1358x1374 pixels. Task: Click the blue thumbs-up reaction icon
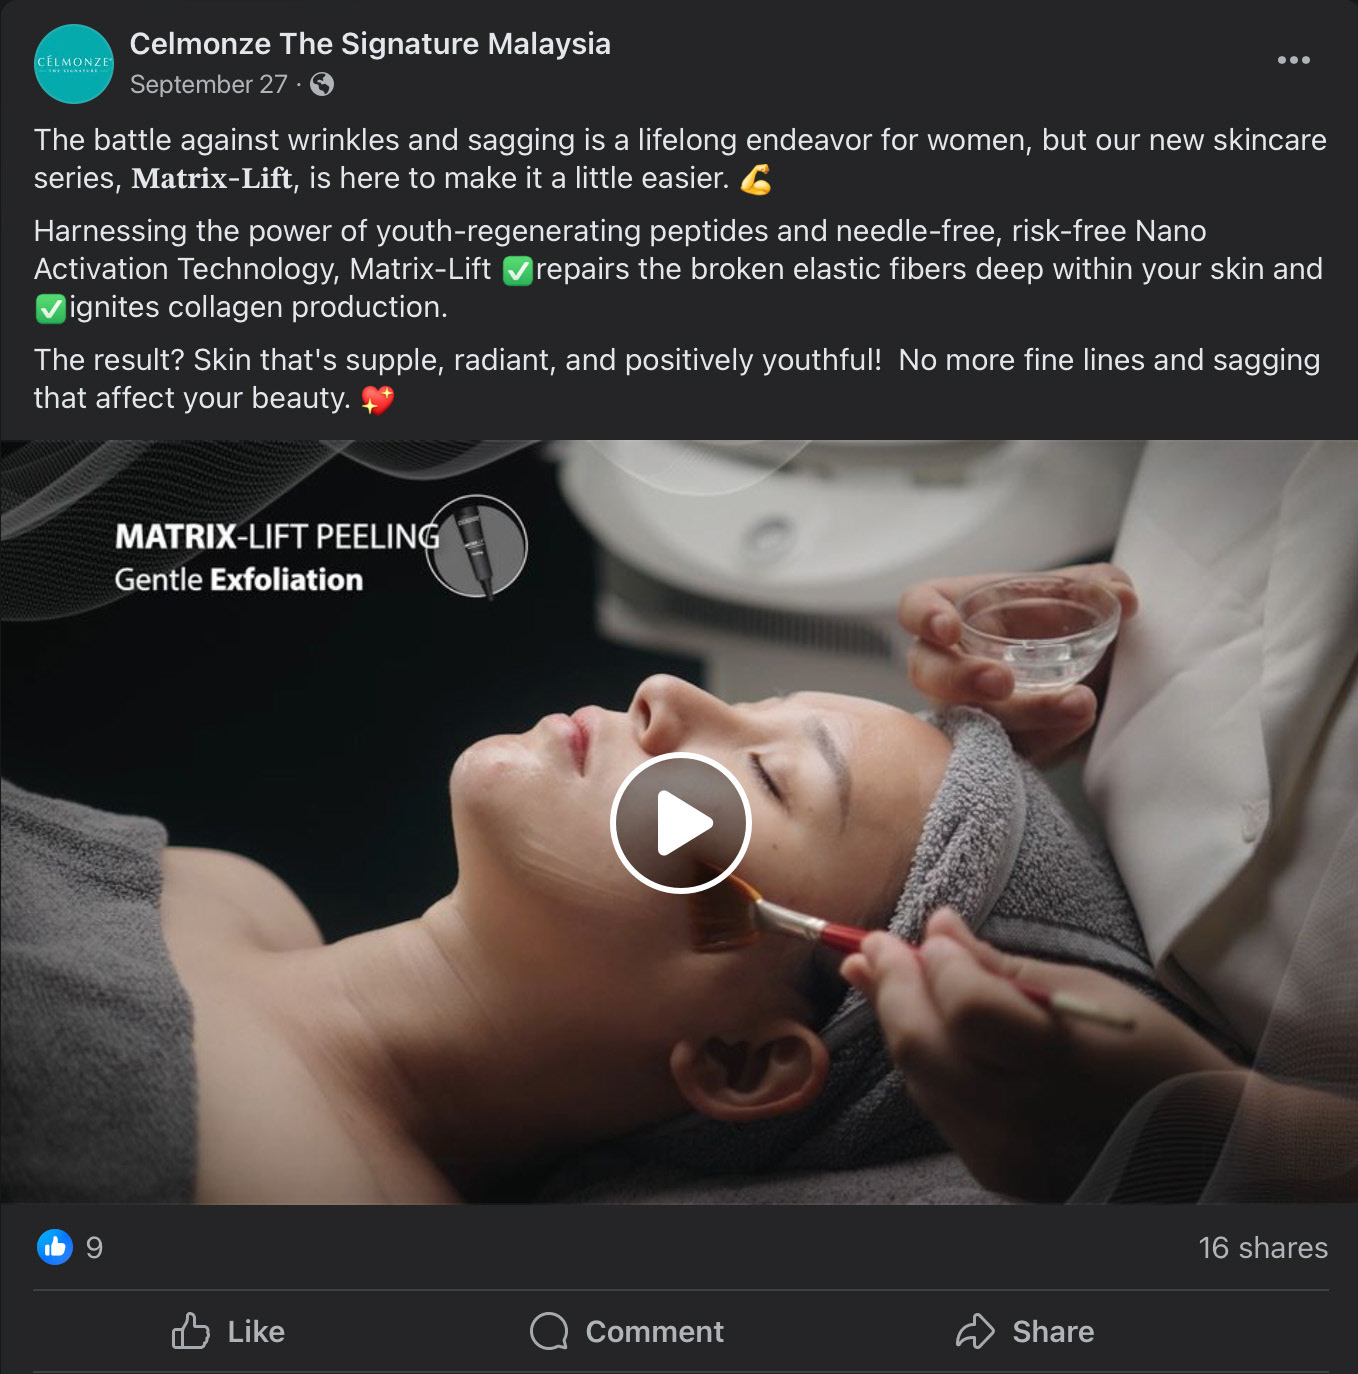point(55,1247)
